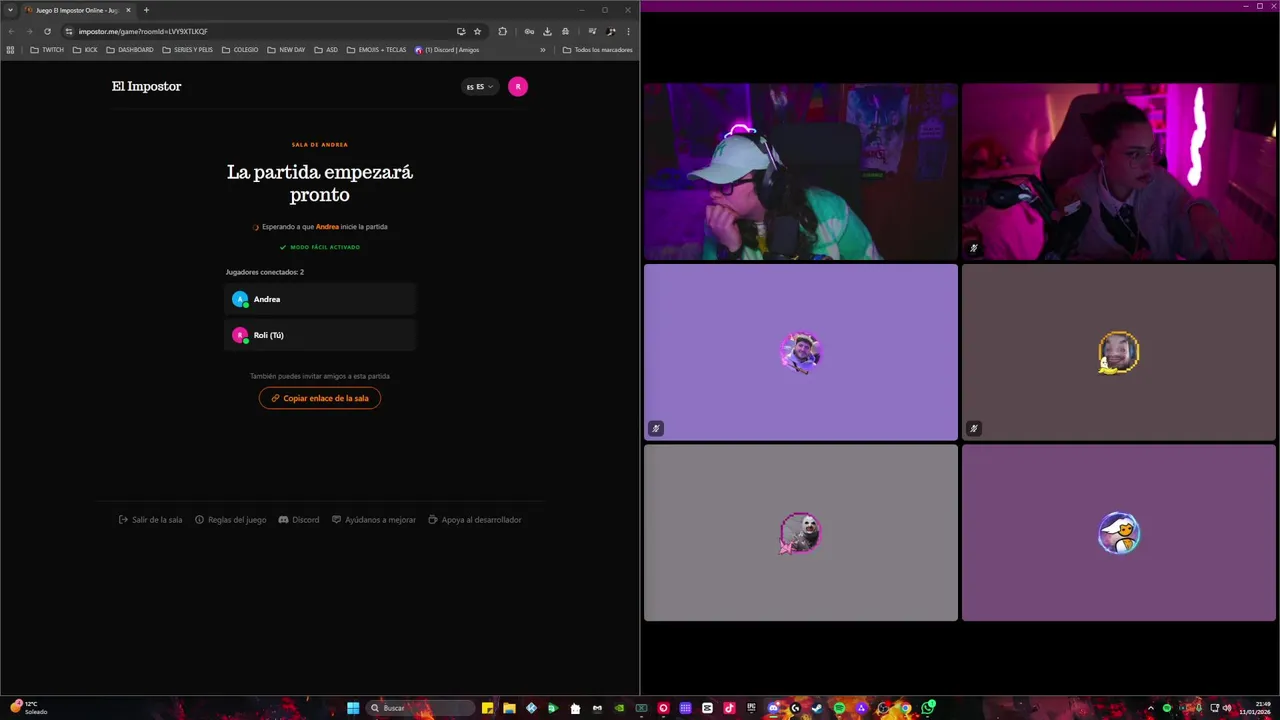Open the yellow Sticky Notes taskbar icon

pos(488,708)
